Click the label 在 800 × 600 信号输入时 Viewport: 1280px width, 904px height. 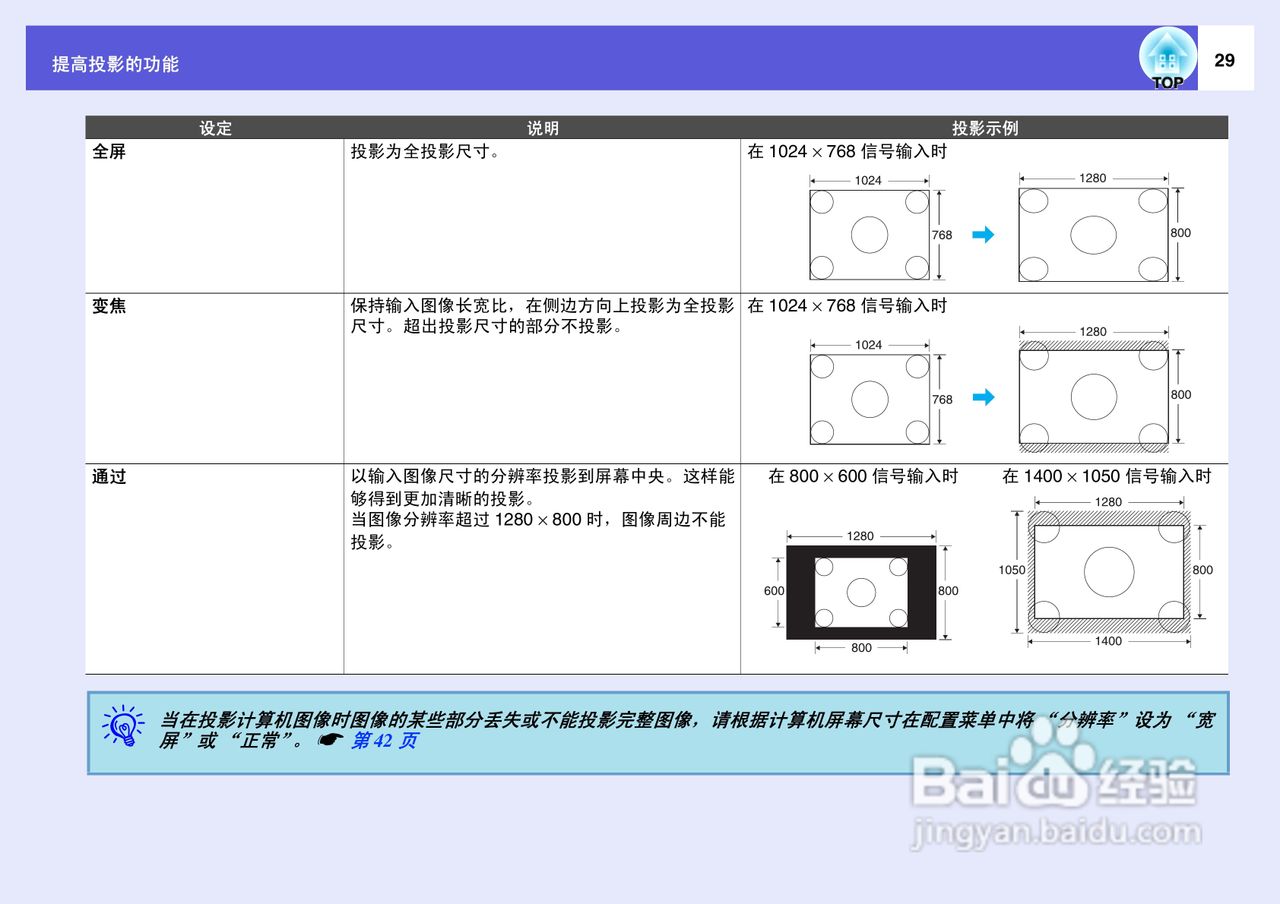click(x=863, y=476)
